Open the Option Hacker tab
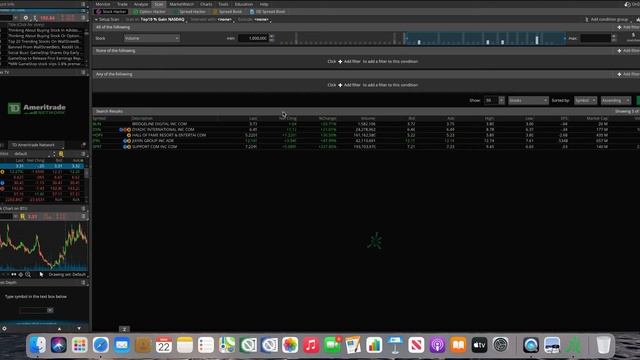The image size is (640, 360). [149, 11]
